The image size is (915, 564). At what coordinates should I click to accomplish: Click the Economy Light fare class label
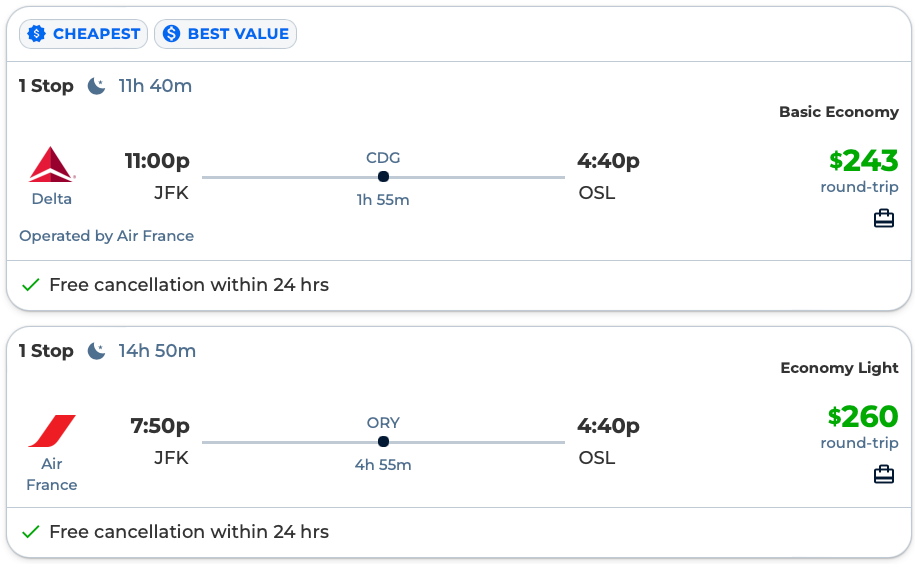tap(839, 368)
